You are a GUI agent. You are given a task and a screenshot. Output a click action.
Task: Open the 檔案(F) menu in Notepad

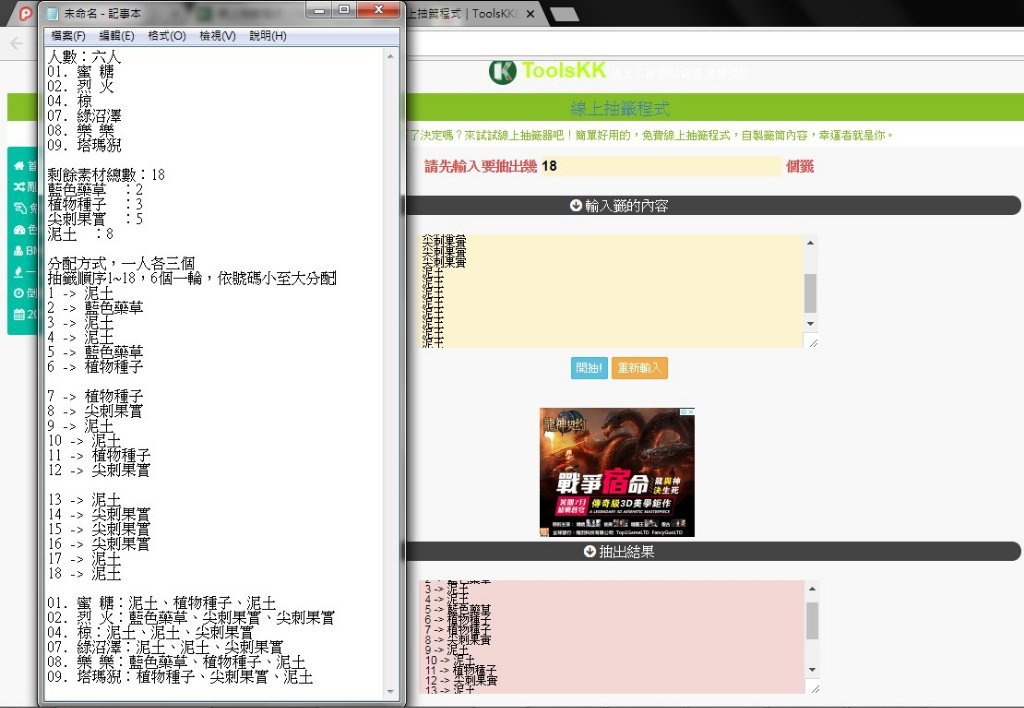coord(68,35)
